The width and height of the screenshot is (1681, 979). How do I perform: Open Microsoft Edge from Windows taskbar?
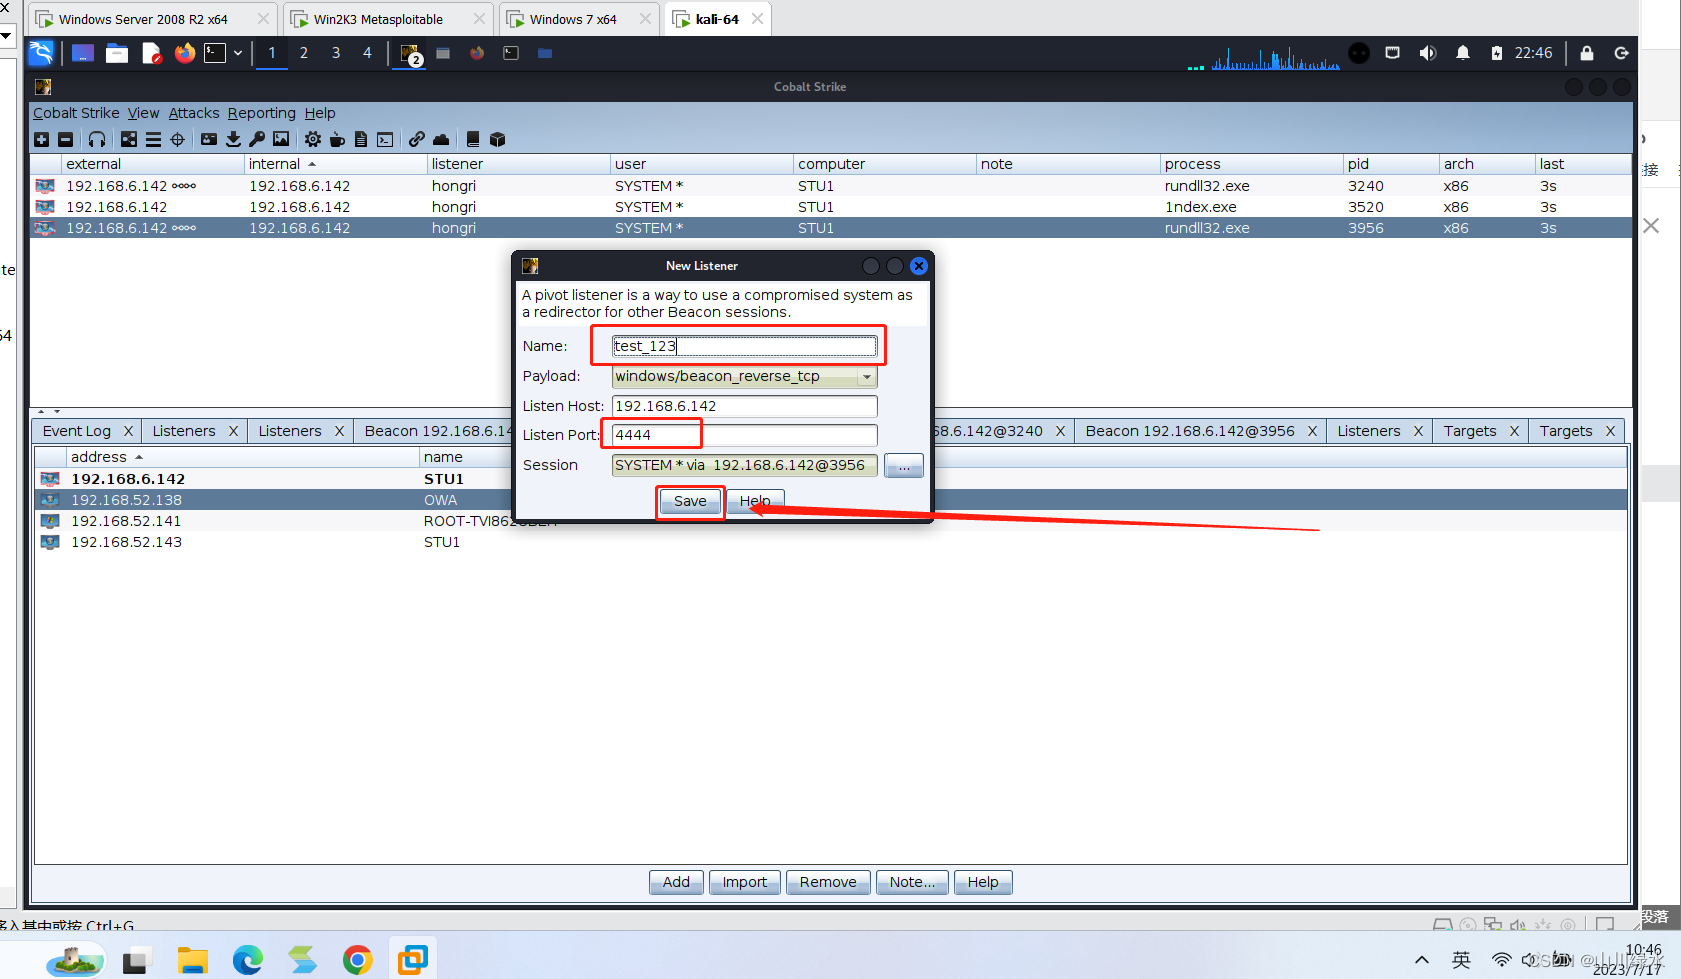click(247, 960)
